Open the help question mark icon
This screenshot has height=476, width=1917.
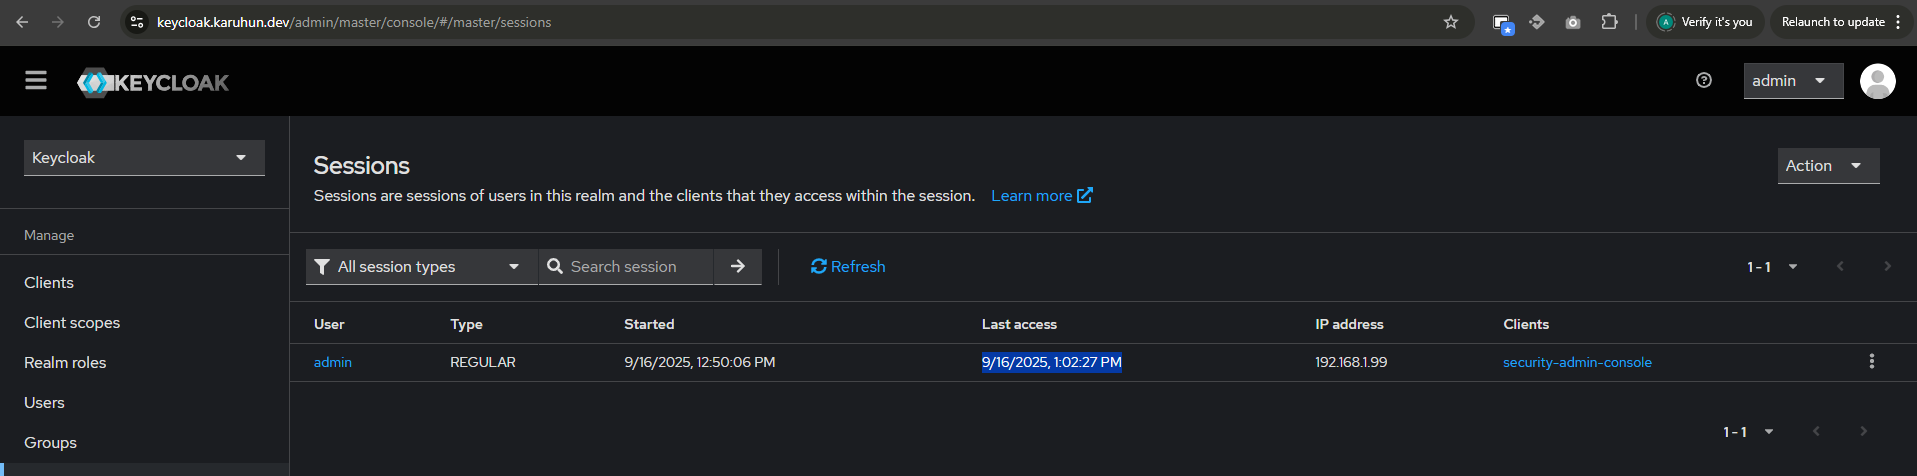click(x=1704, y=81)
